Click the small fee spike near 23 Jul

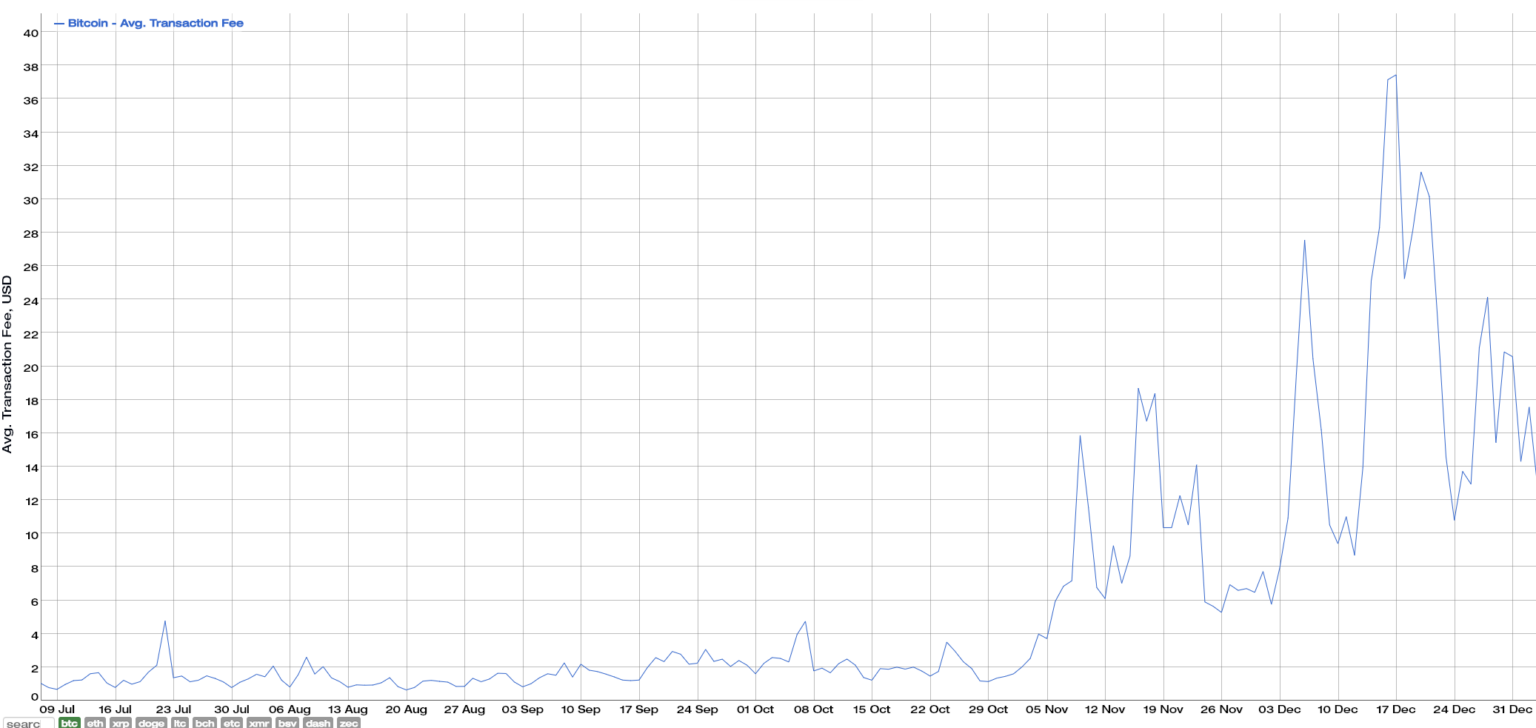165,621
